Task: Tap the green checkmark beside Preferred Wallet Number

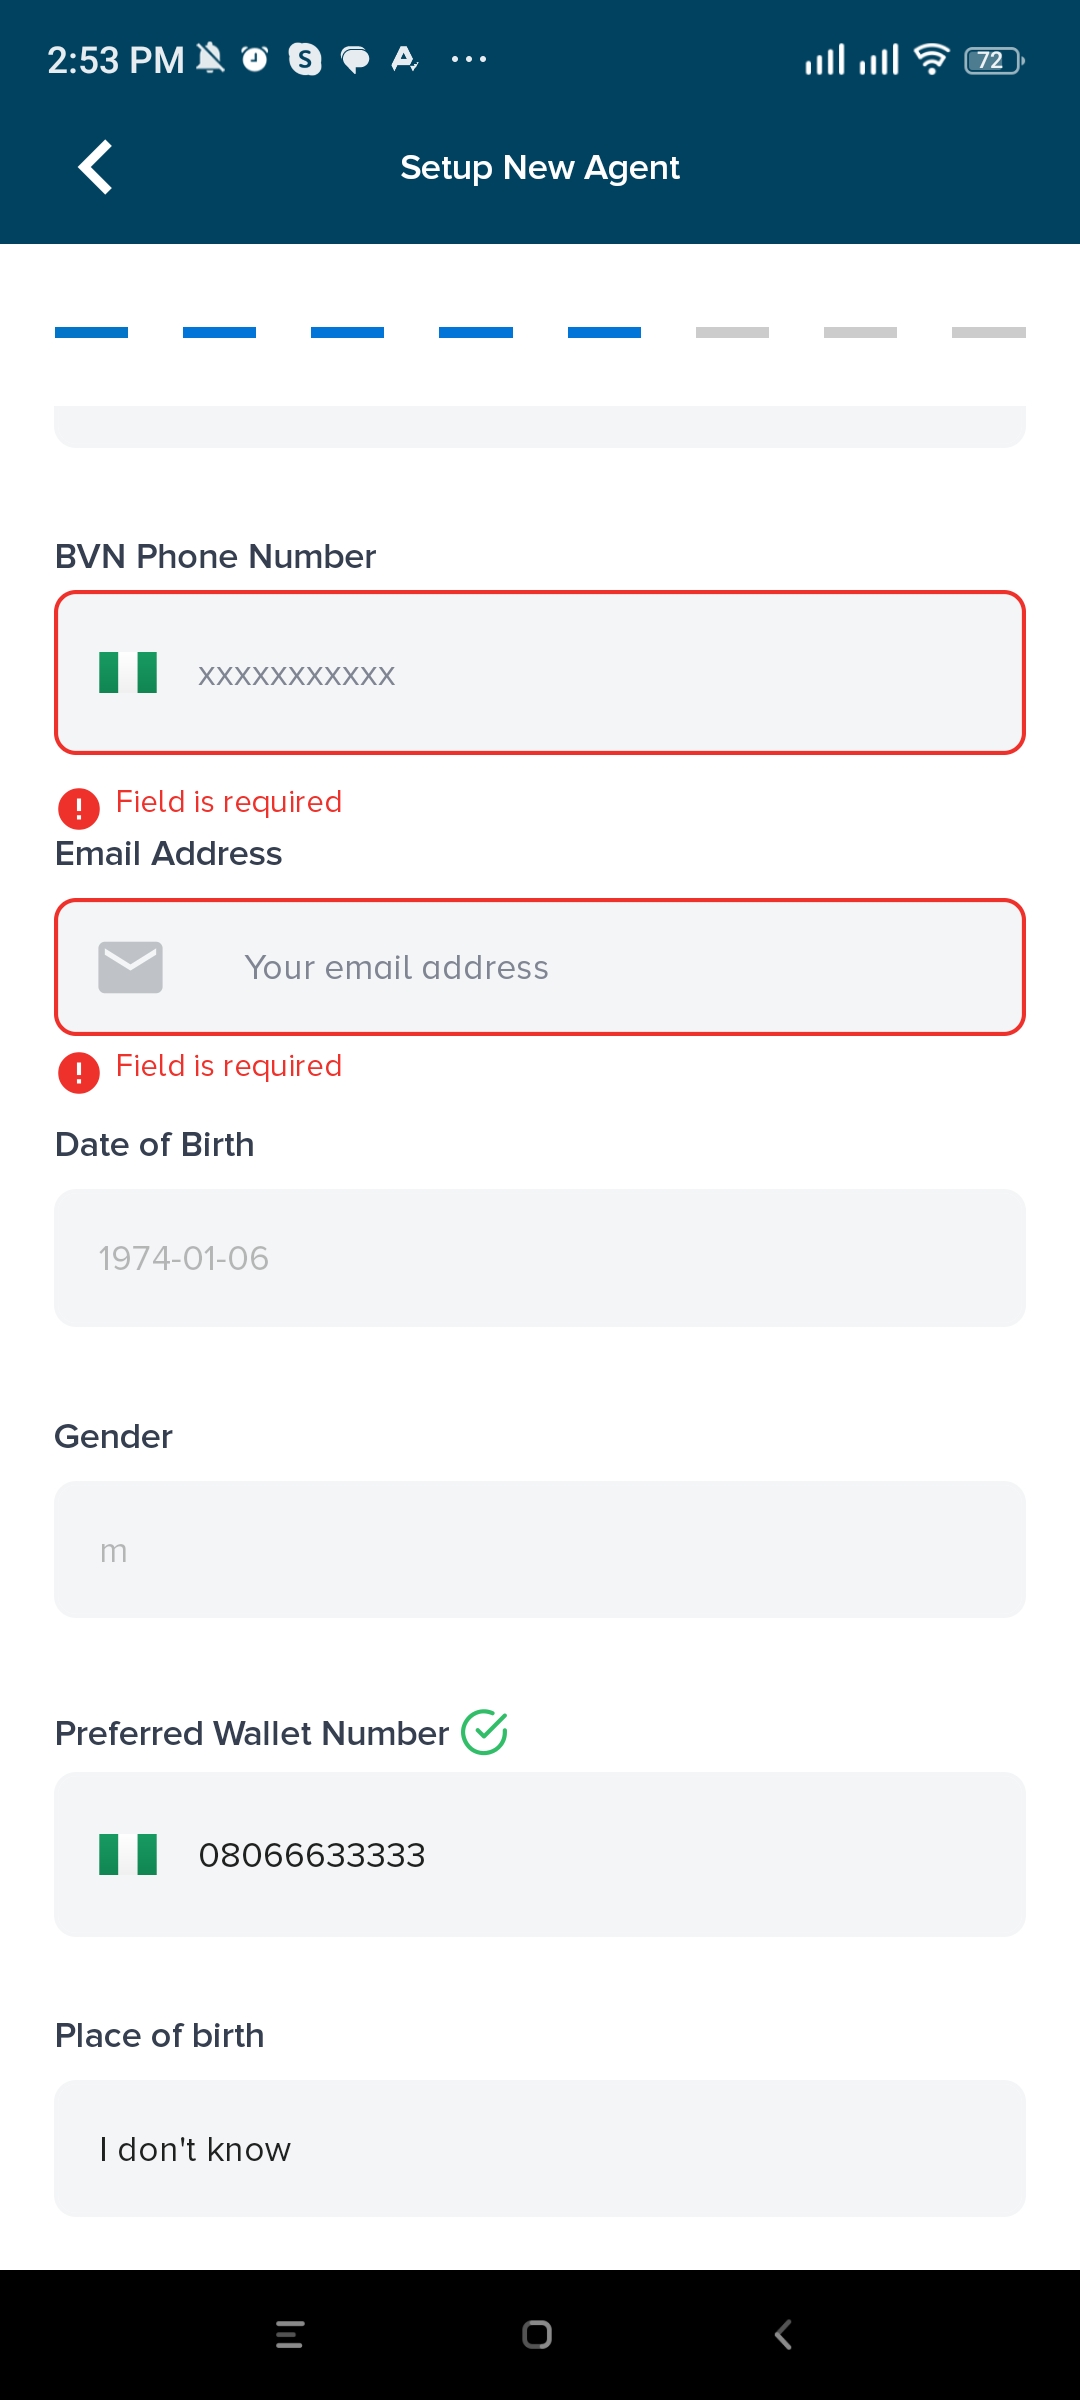Action: click(x=485, y=1732)
